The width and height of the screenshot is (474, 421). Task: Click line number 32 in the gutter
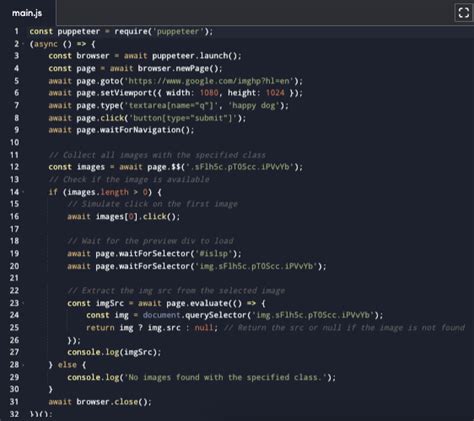click(14, 414)
